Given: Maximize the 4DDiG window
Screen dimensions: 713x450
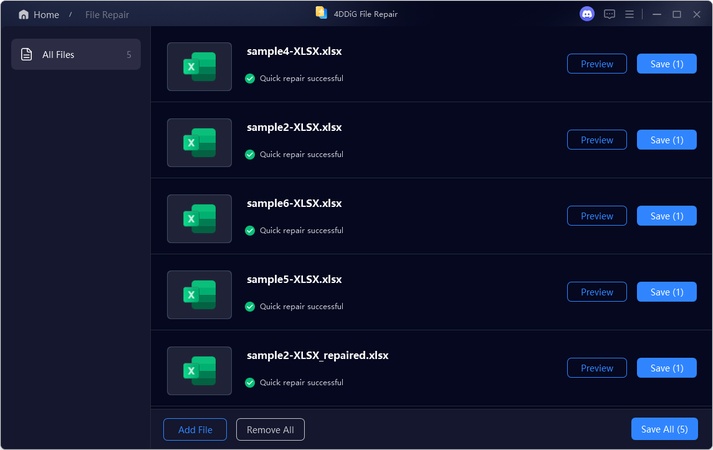Looking at the screenshot, I should point(677,14).
